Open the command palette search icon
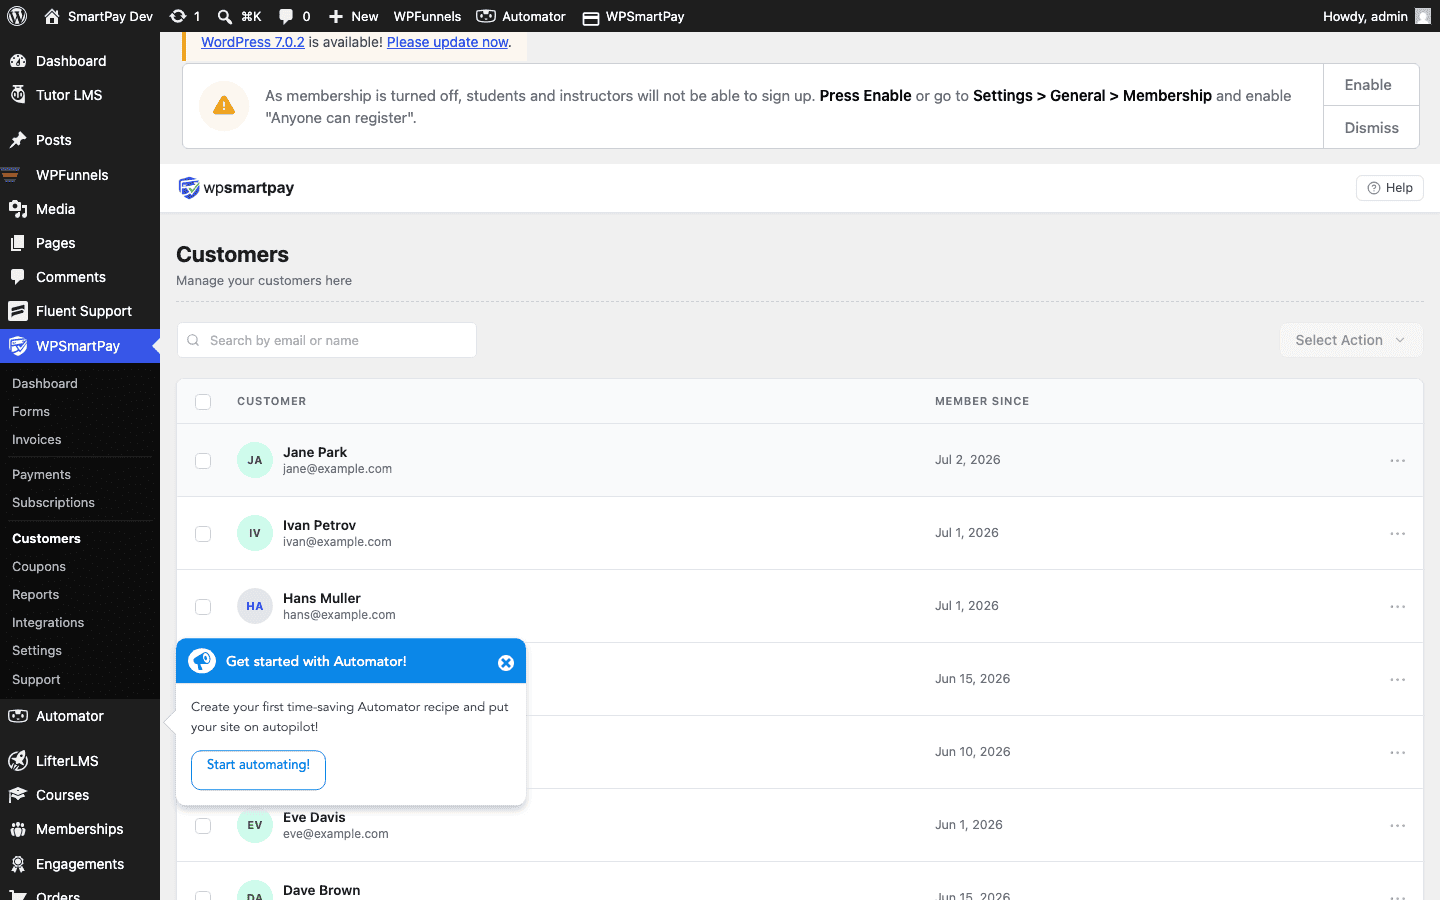Screen dimensions: 1440x900 [225, 16]
